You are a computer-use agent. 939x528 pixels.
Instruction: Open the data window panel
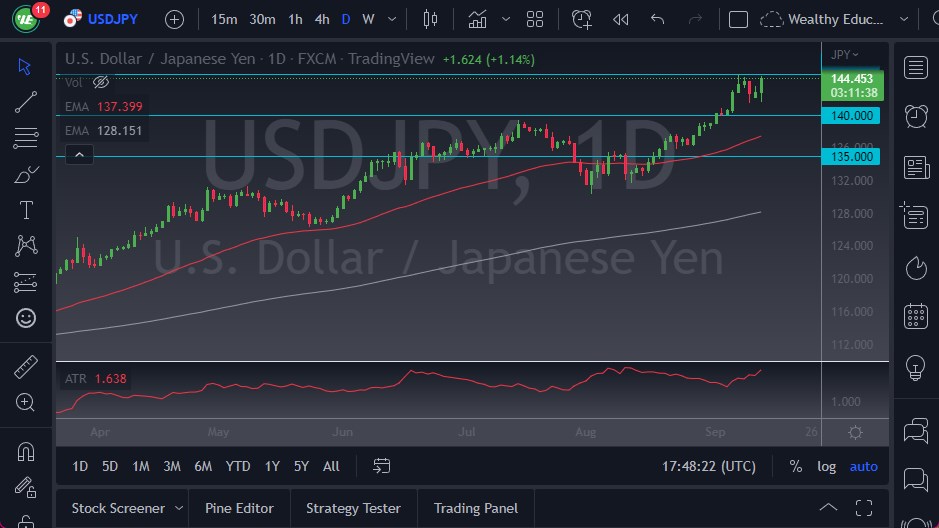tap(914, 216)
